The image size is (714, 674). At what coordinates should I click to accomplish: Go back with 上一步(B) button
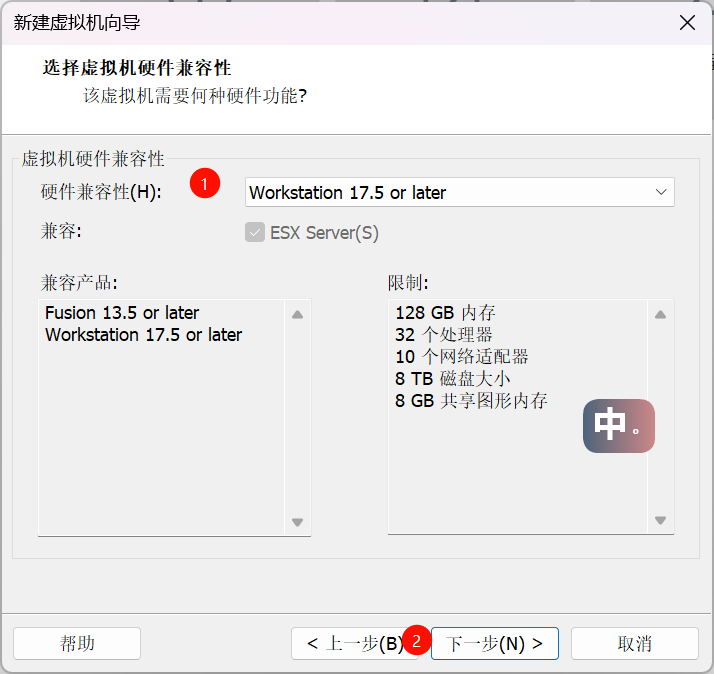355,643
